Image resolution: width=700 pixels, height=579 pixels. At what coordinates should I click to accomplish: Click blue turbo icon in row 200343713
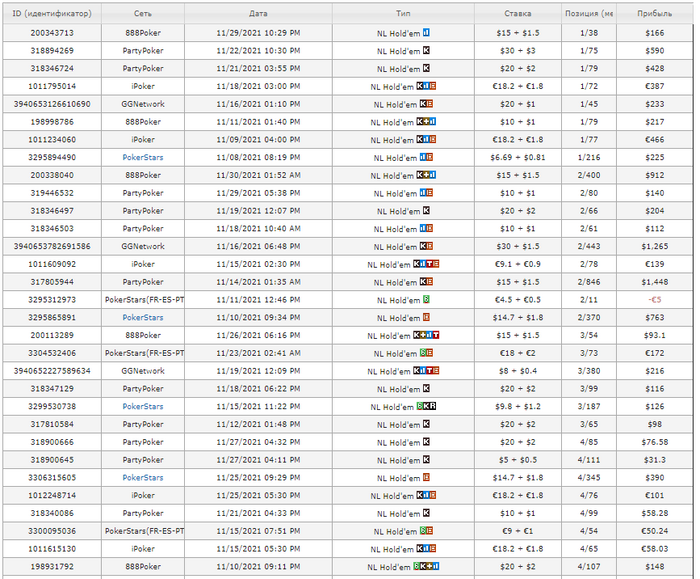point(426,33)
